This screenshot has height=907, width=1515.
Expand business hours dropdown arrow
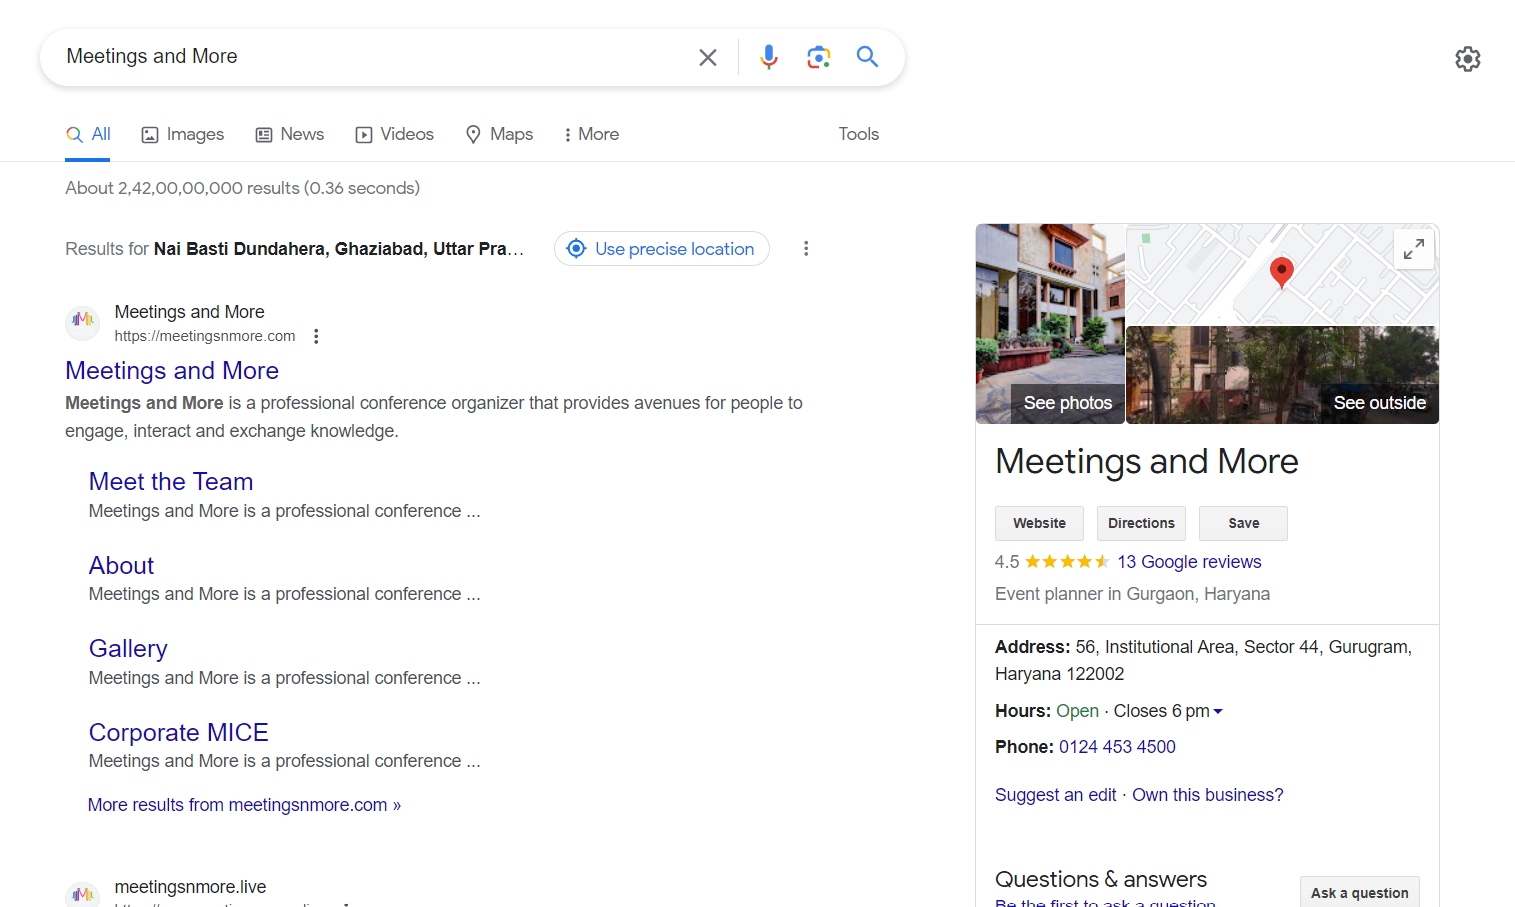coord(1218,712)
